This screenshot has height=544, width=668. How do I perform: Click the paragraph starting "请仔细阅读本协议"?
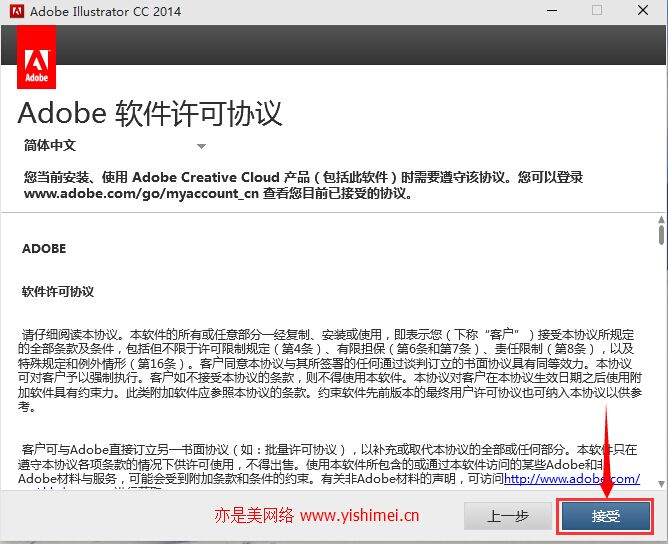tap(330, 370)
